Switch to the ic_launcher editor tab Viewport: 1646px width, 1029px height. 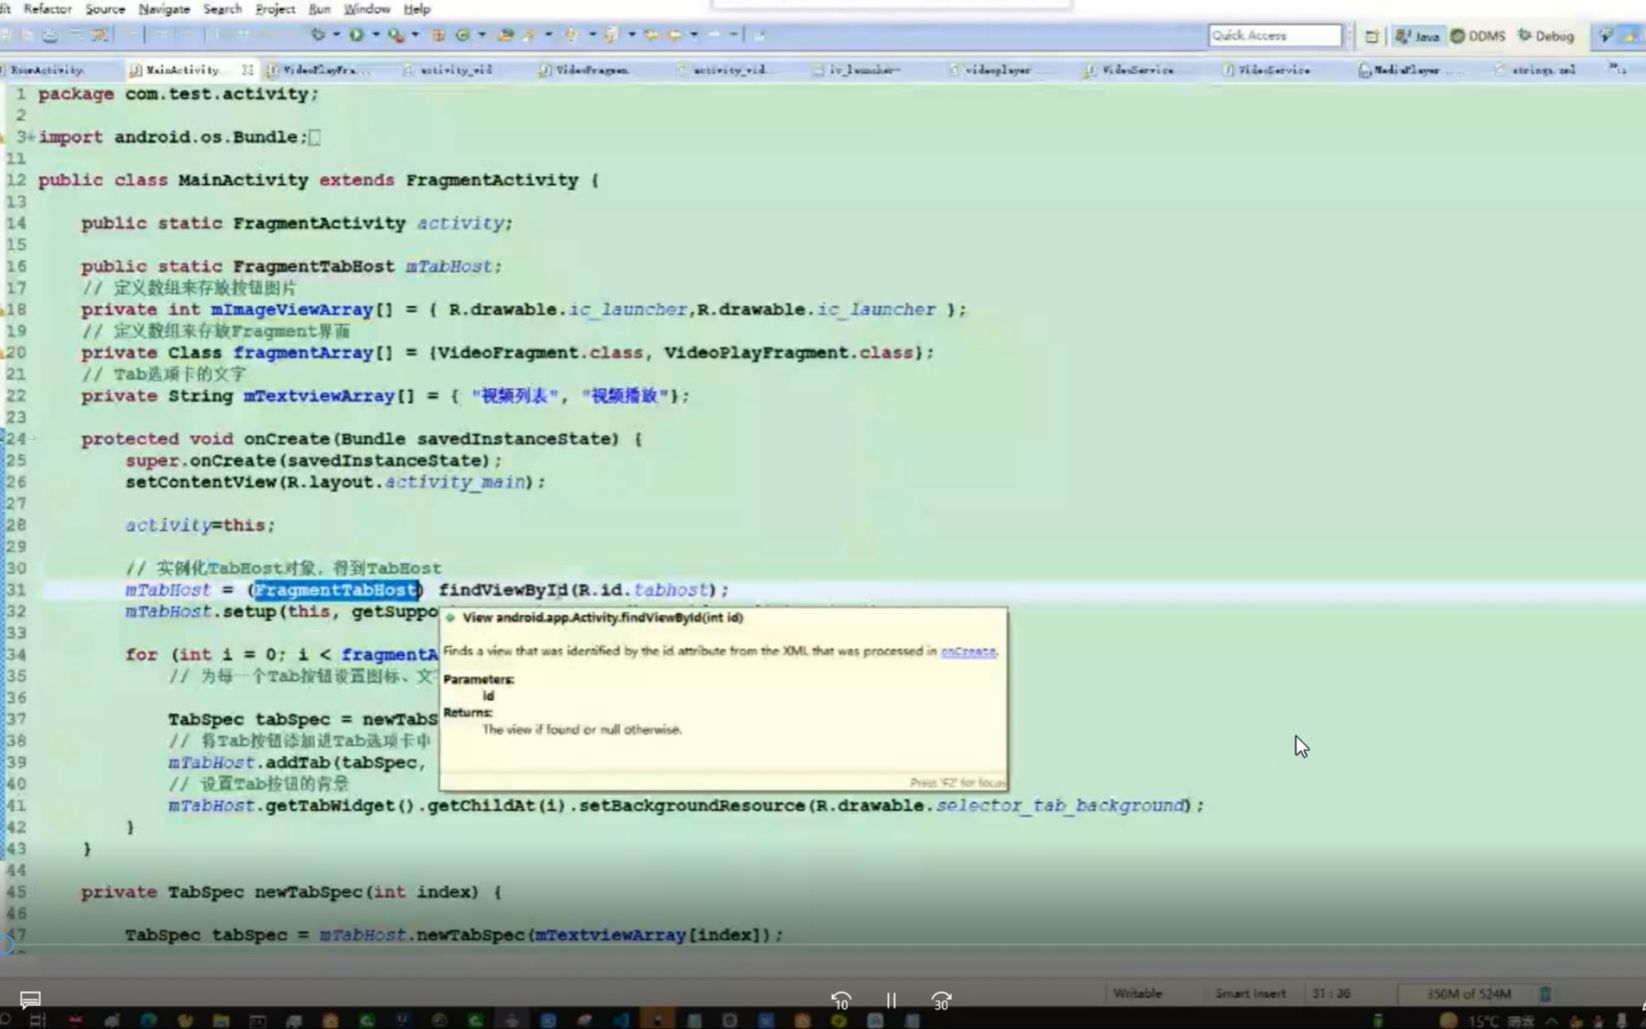click(x=856, y=70)
